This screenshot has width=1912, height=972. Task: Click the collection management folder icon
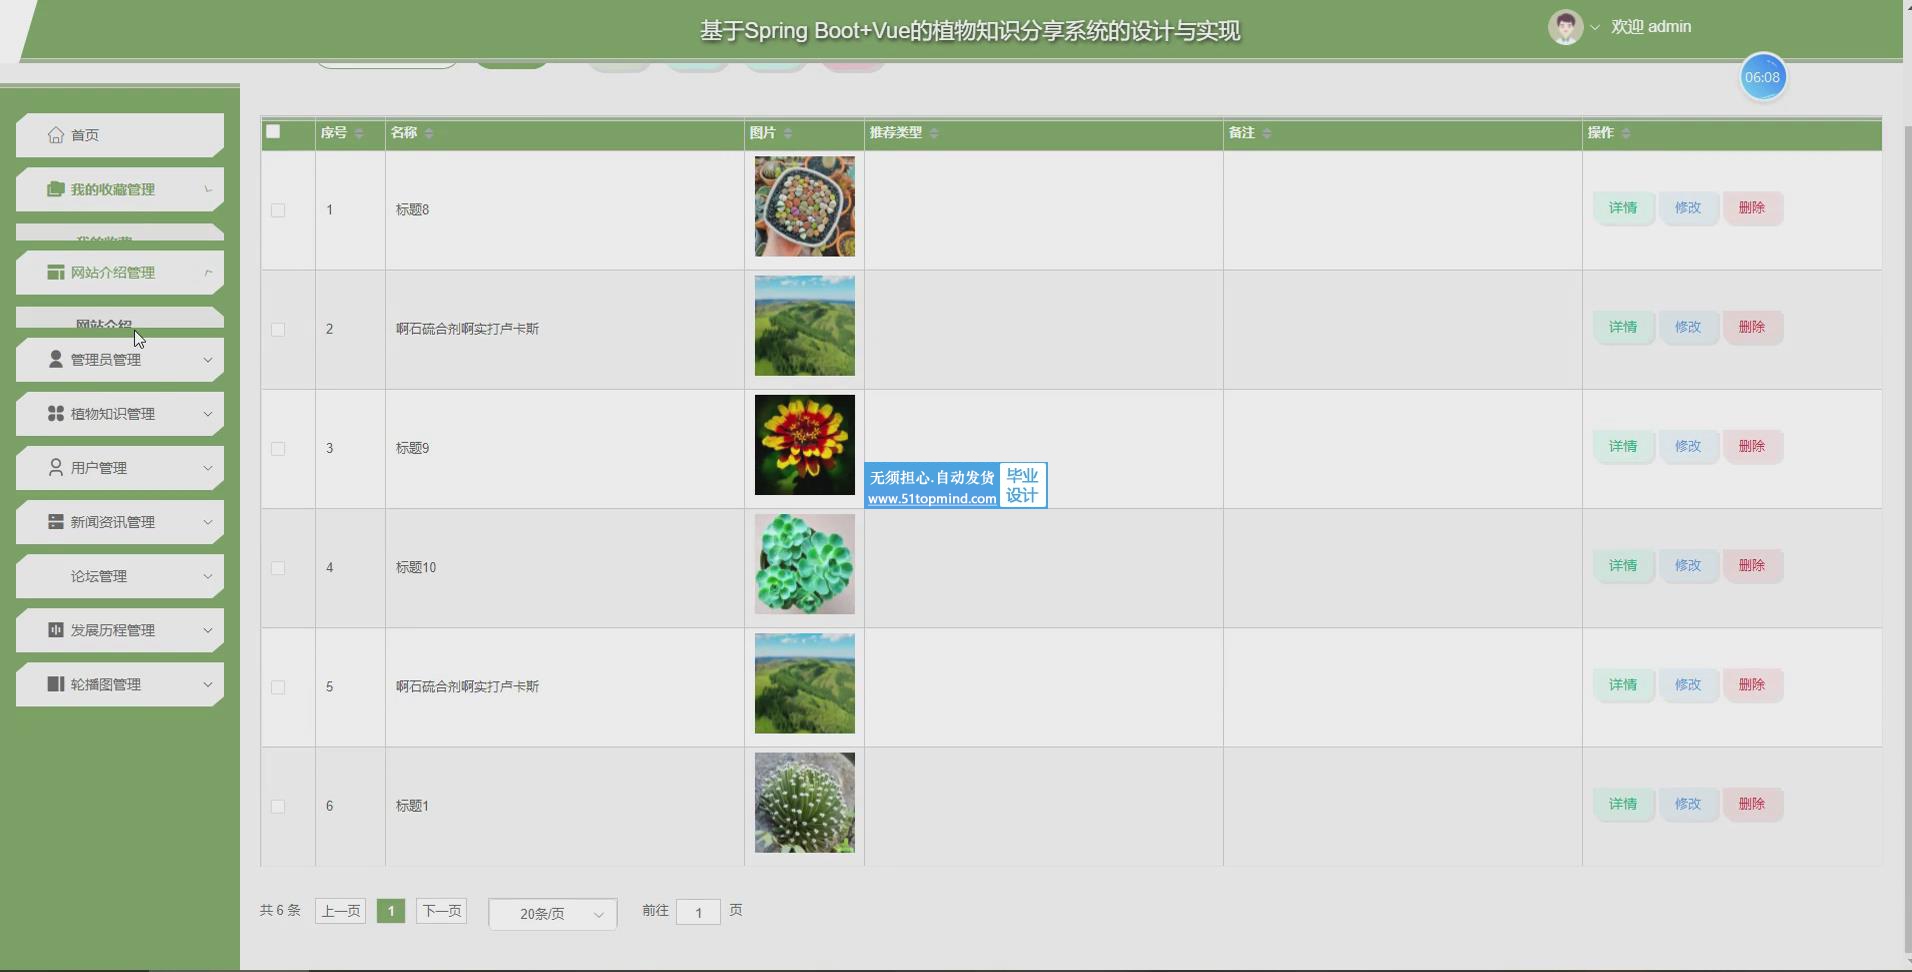pyautogui.click(x=56, y=189)
